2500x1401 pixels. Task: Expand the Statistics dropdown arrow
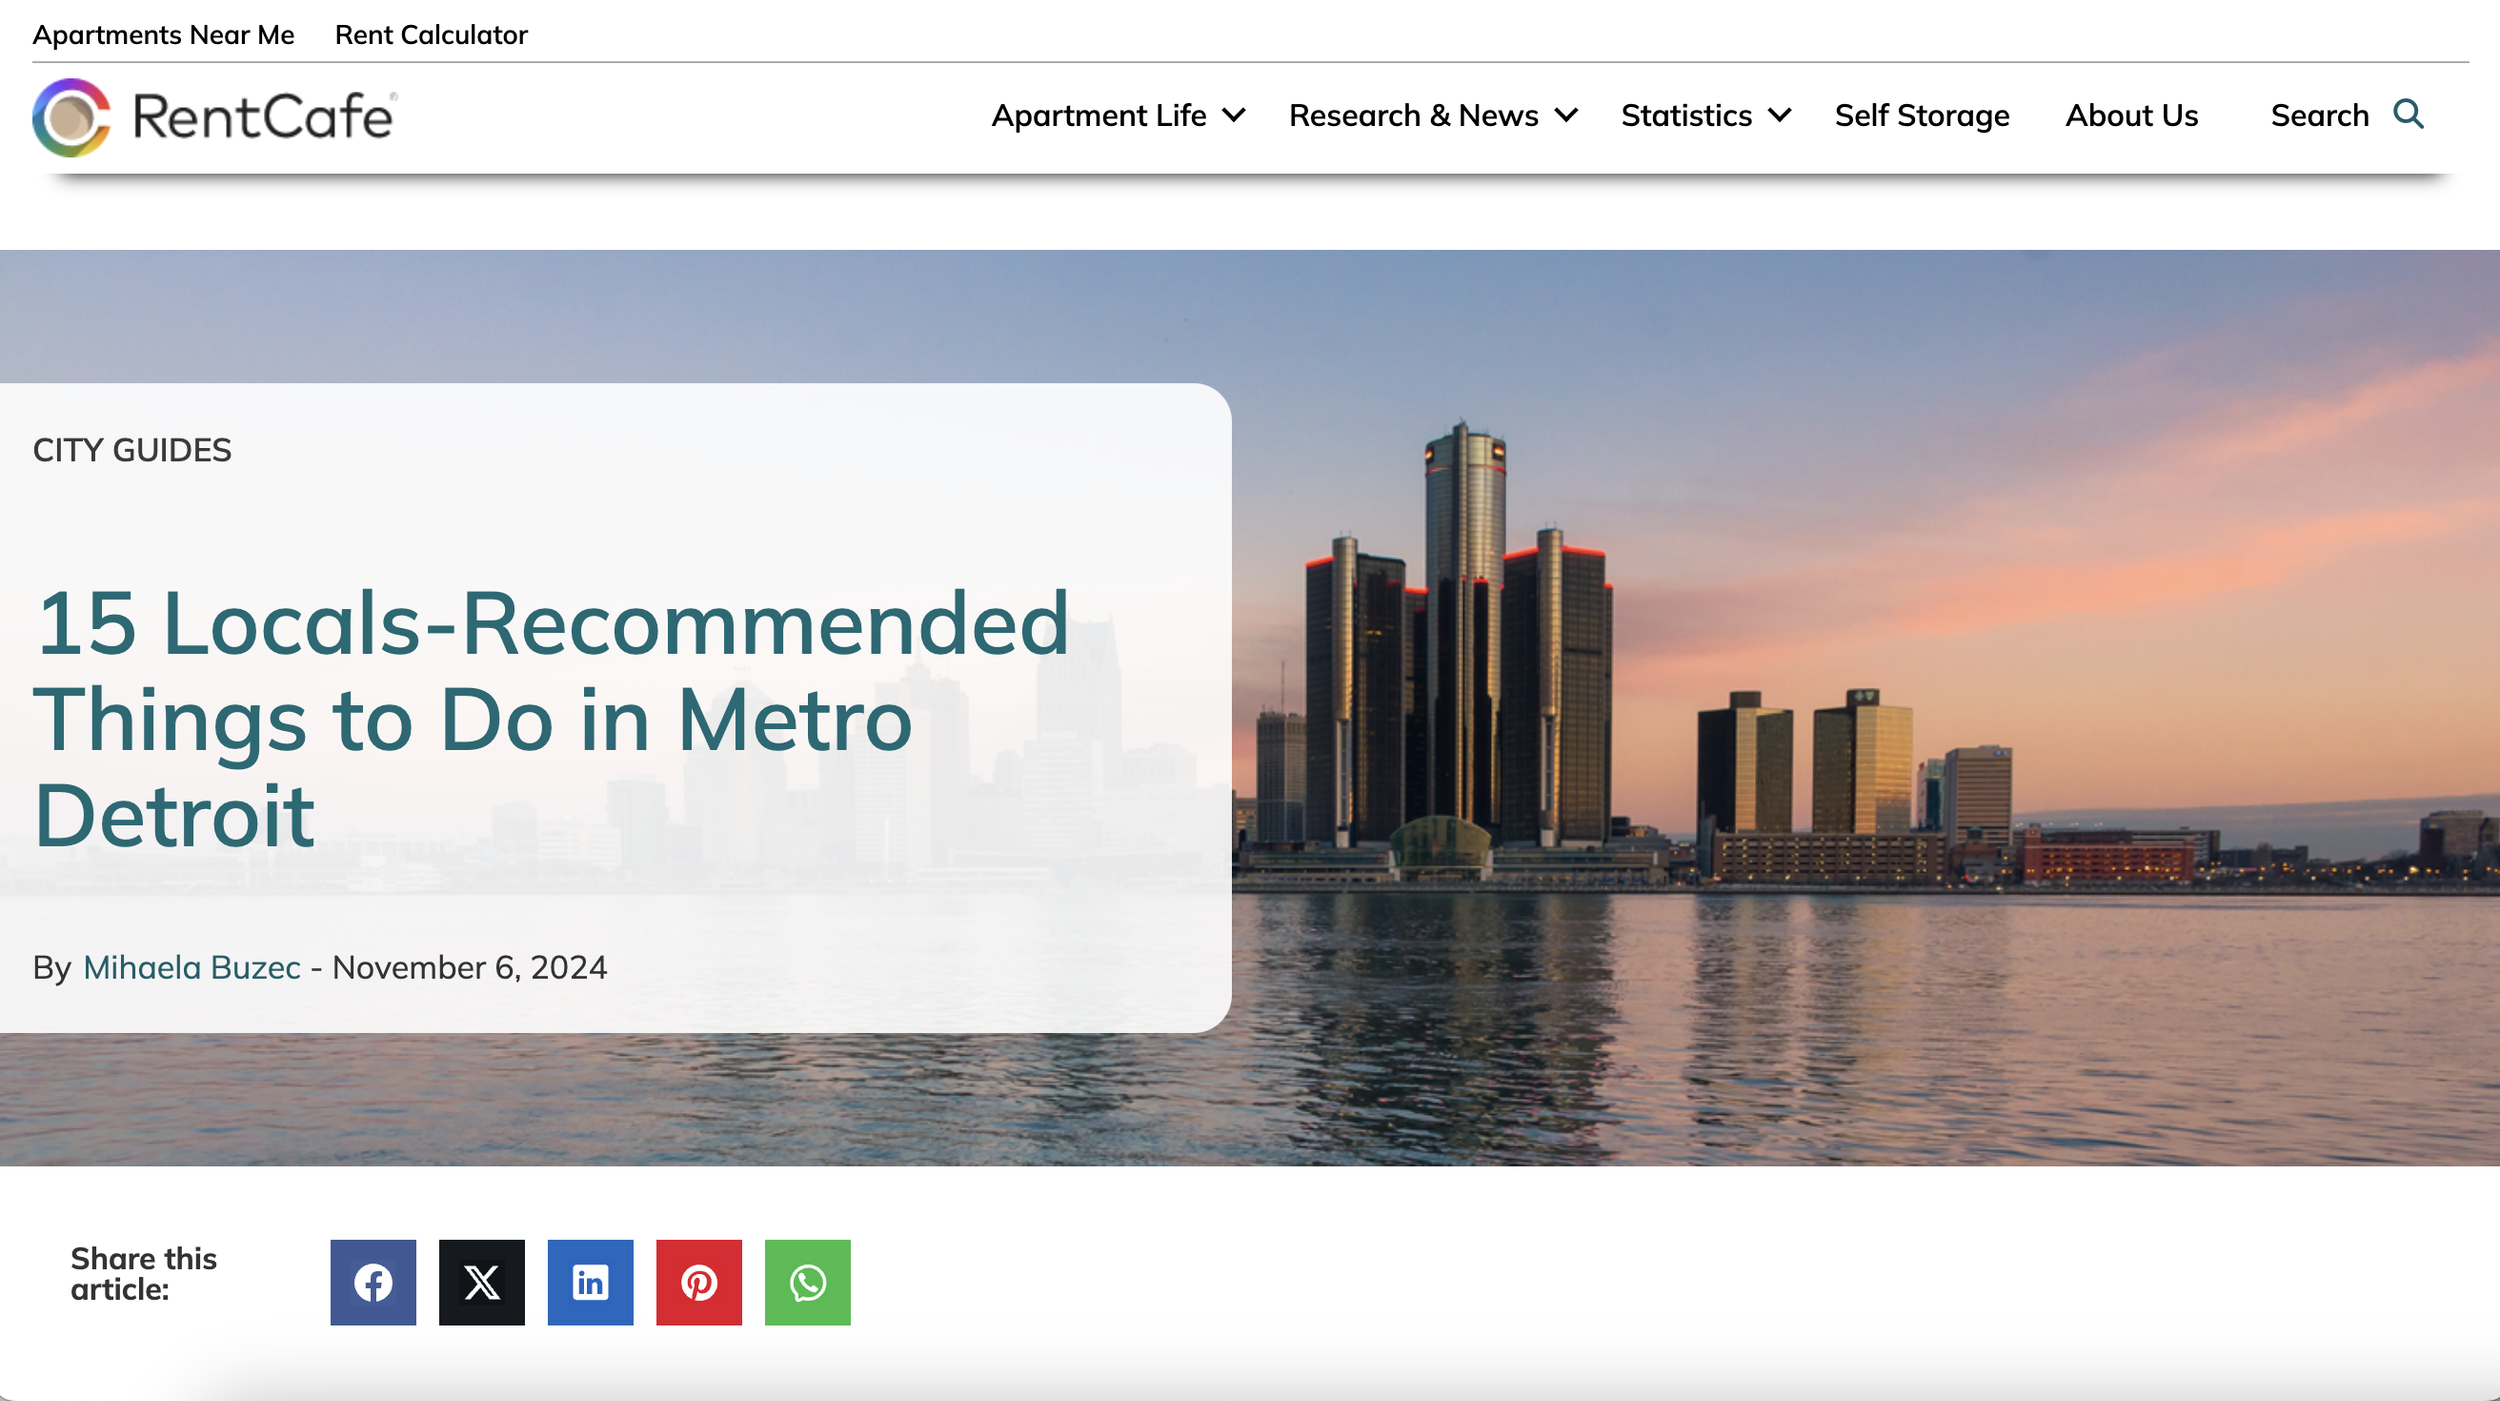pyautogui.click(x=1780, y=116)
